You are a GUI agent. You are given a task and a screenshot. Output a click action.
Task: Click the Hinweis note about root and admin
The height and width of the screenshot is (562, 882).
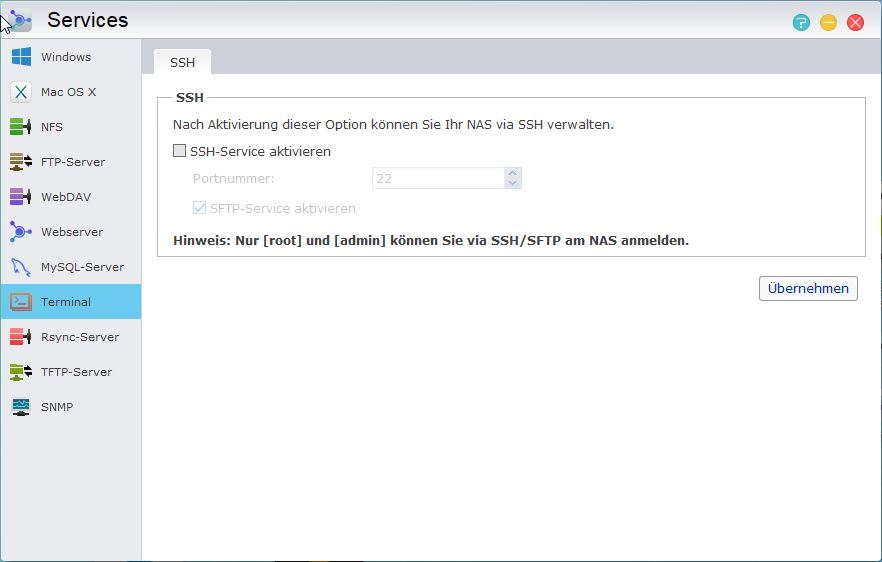click(431, 240)
